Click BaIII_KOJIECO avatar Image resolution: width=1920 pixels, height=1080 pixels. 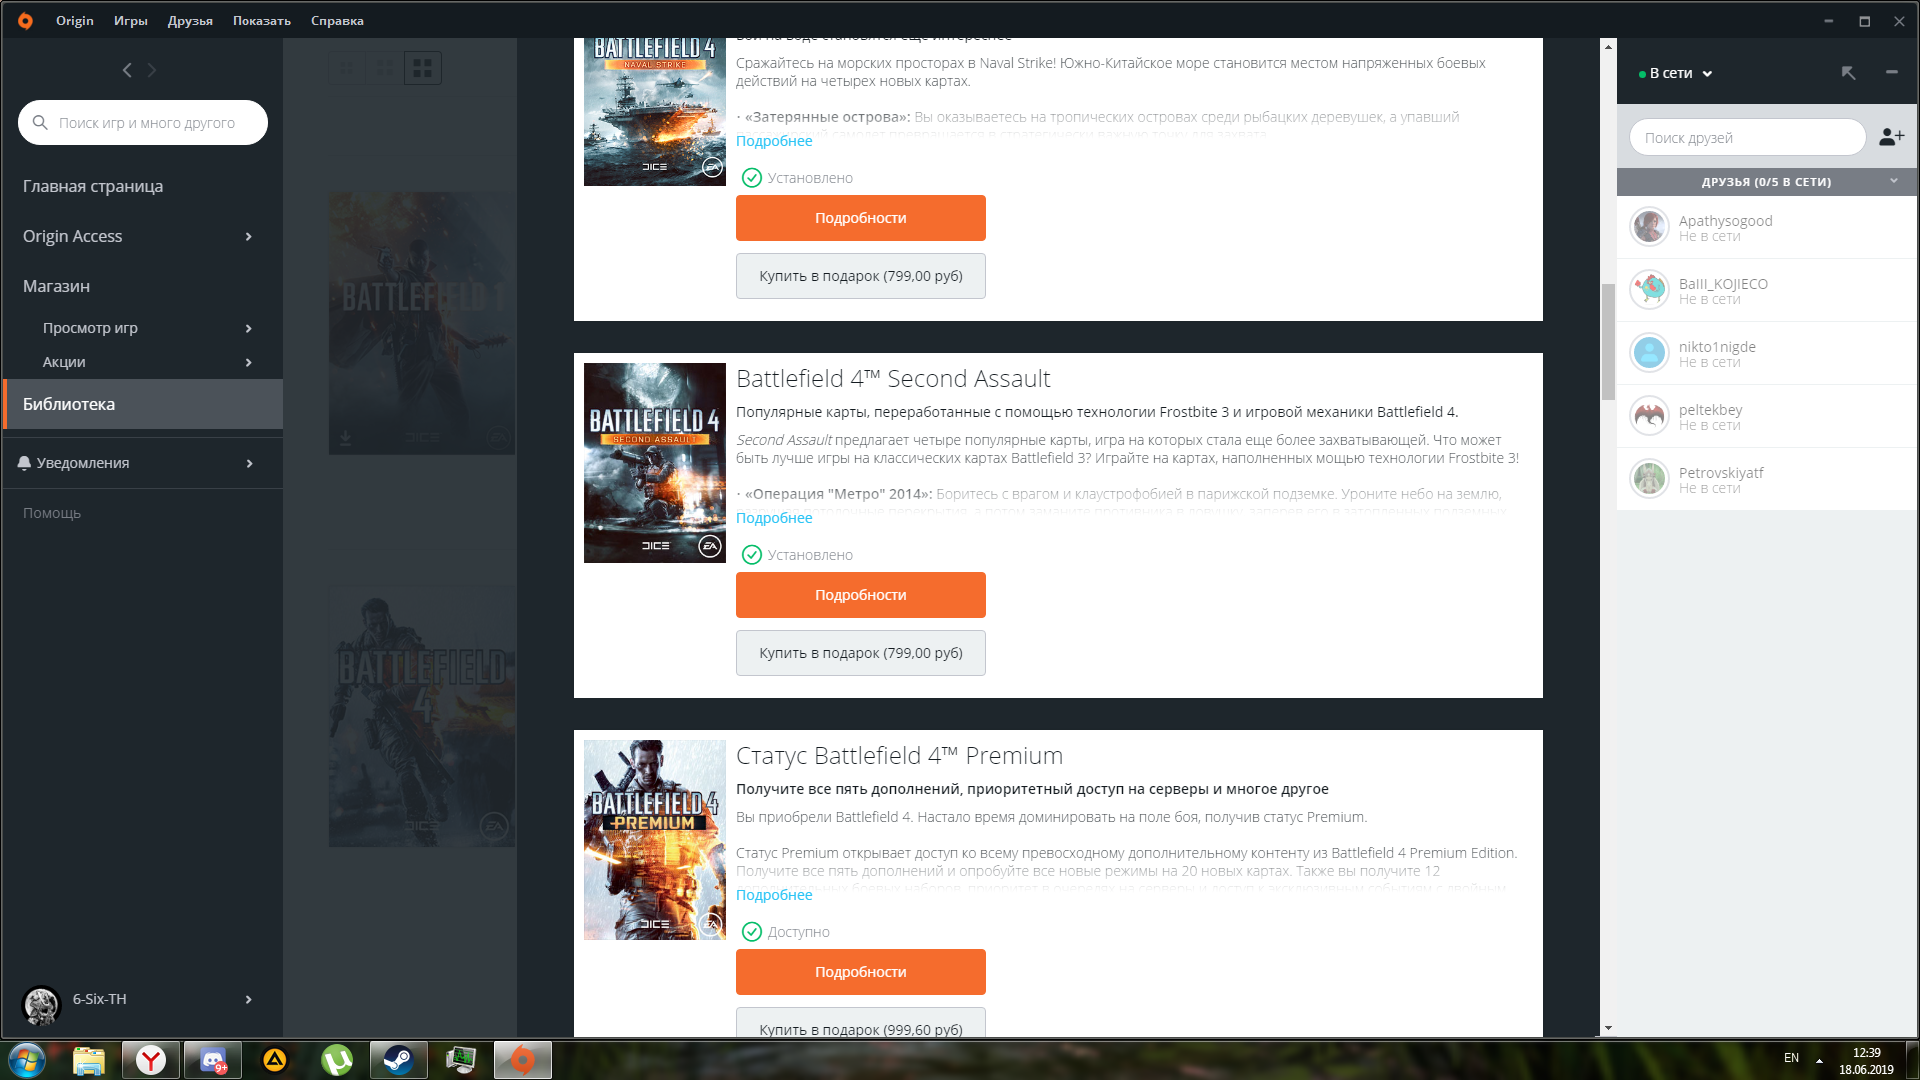[1649, 290]
